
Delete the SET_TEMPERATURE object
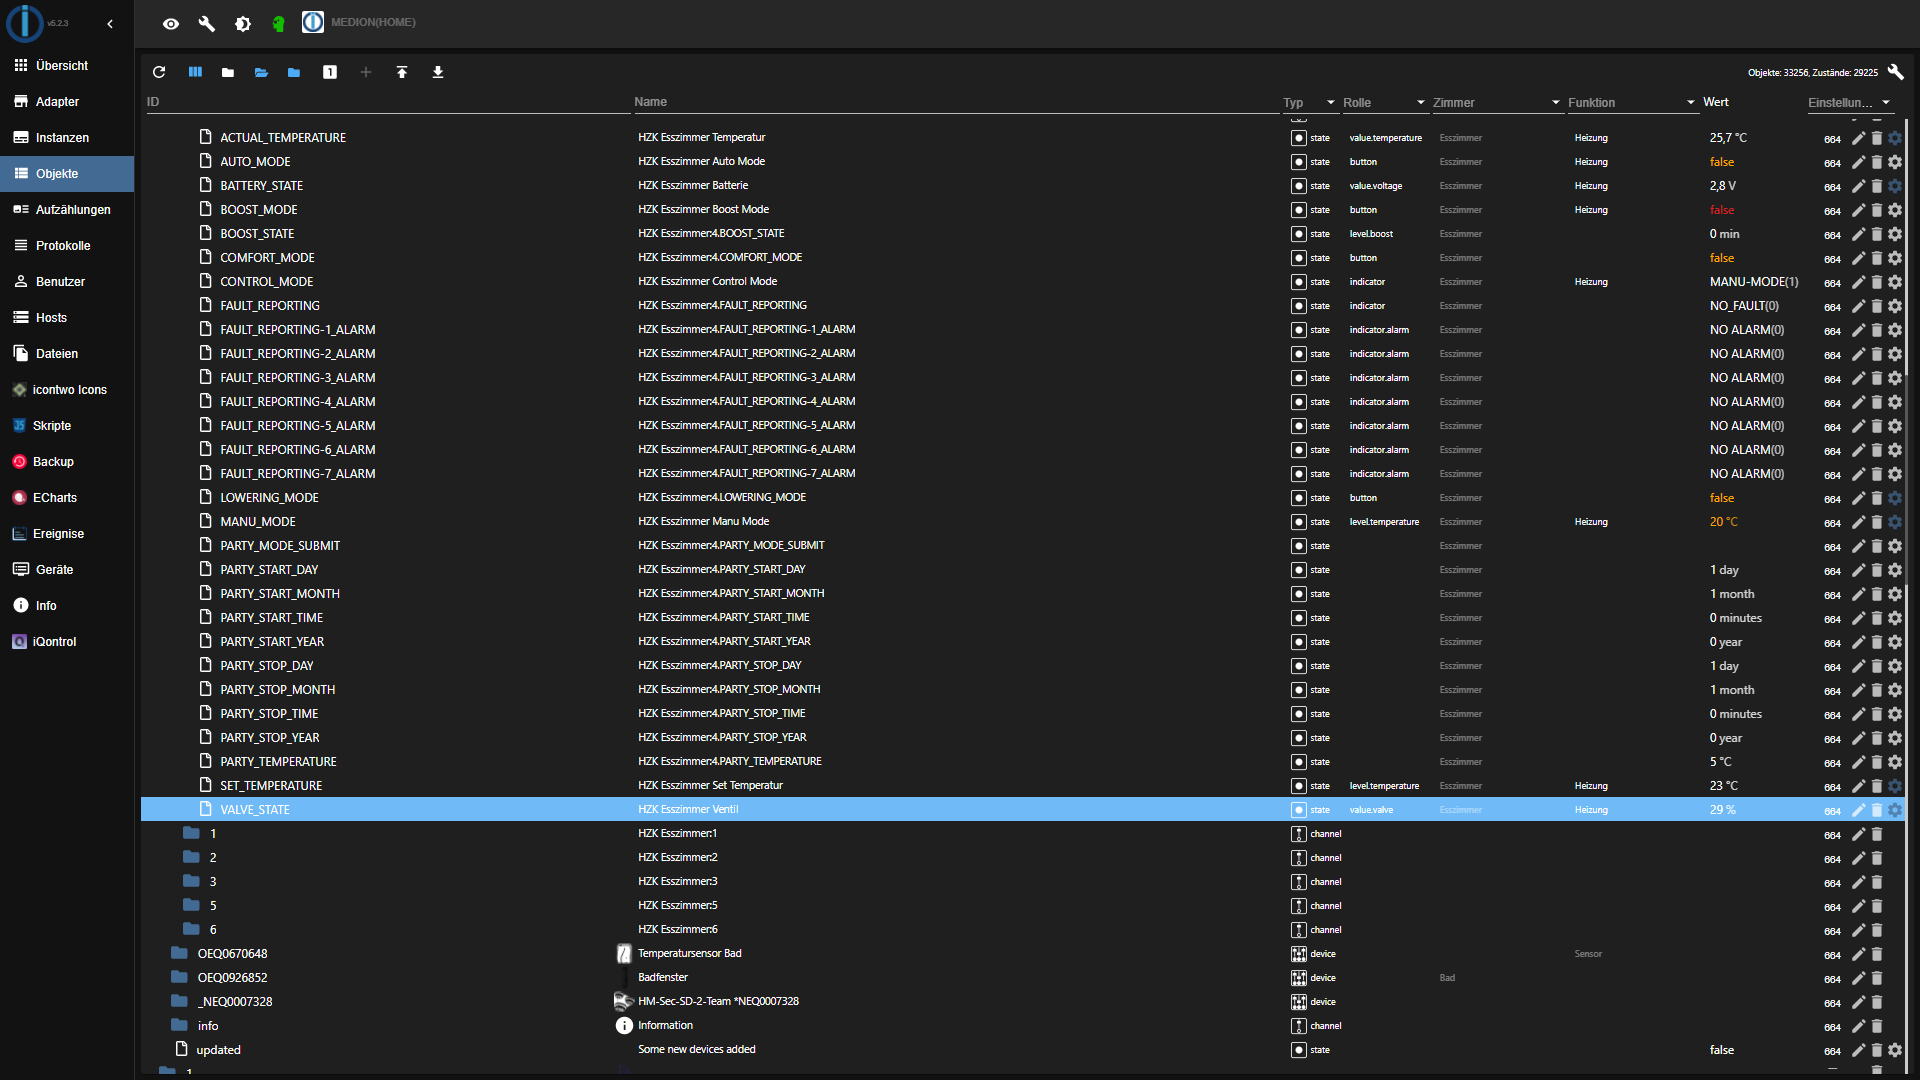click(1877, 786)
